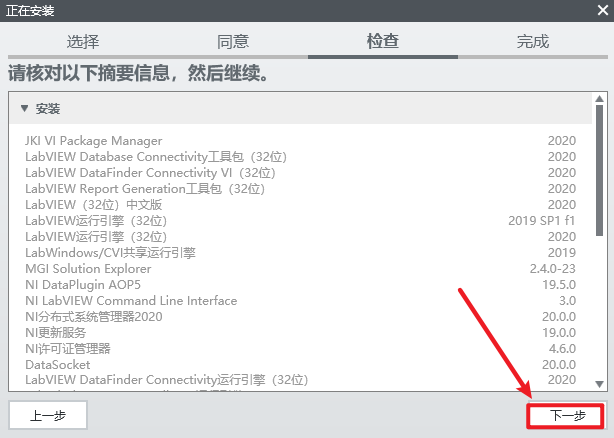The height and width of the screenshot is (438, 614).
Task: Go back with the 上一步 button
Action: 47,415
